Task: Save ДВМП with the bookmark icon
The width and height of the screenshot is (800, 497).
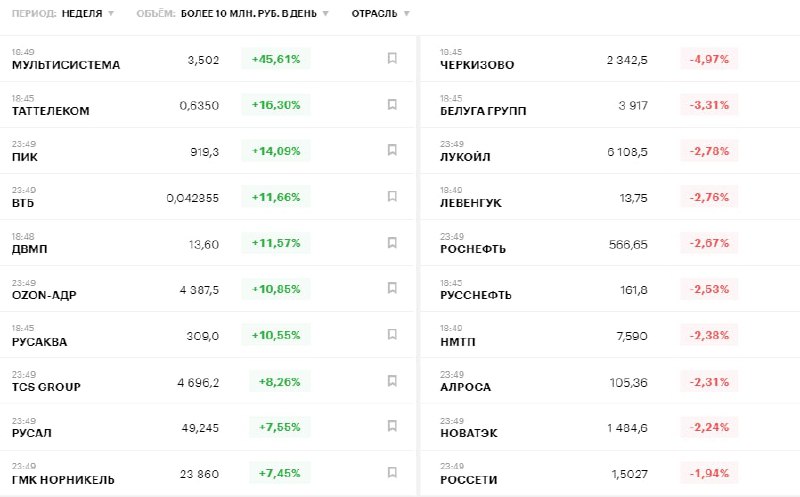Action: (x=392, y=242)
